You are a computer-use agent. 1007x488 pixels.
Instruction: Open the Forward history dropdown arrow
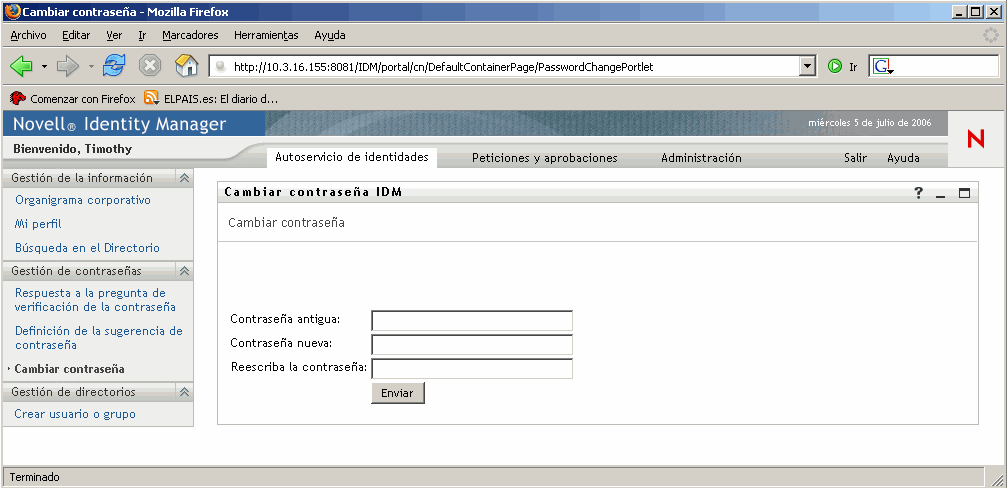pyautogui.click(x=91, y=66)
